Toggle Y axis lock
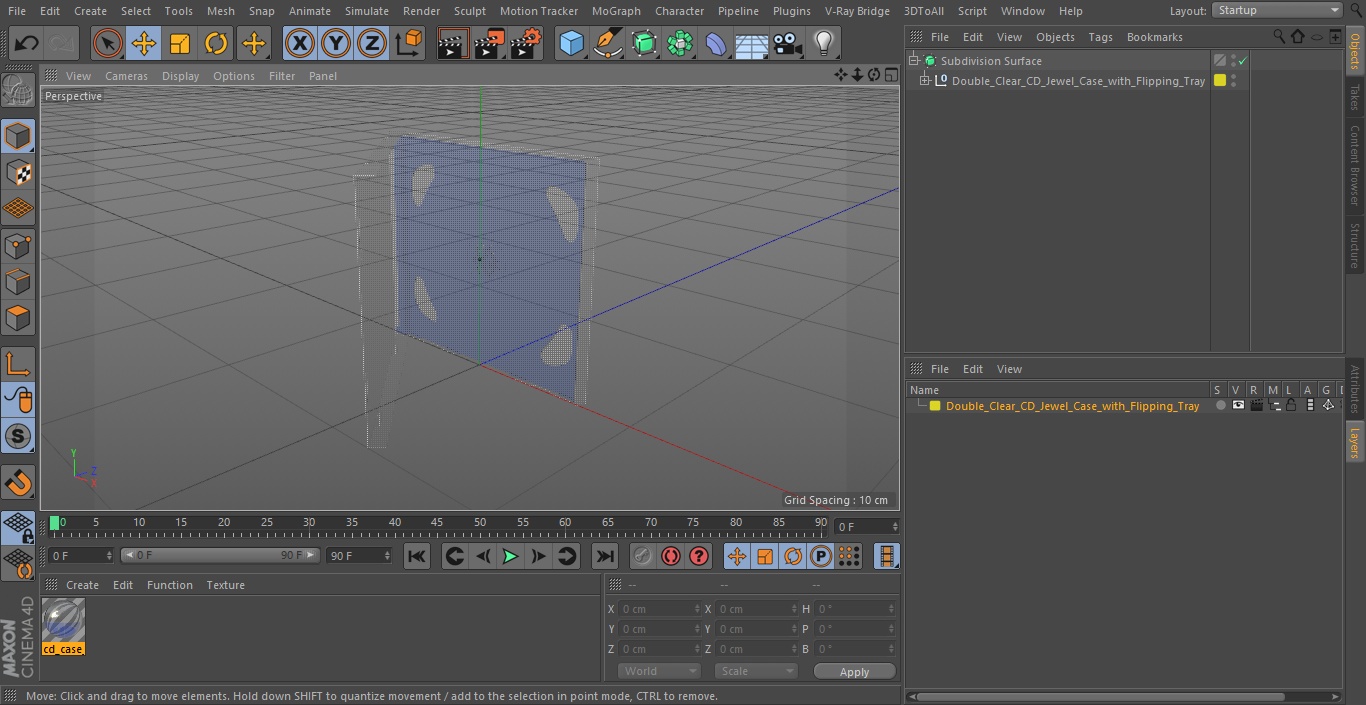Viewport: 1366px width, 705px height. click(336, 43)
